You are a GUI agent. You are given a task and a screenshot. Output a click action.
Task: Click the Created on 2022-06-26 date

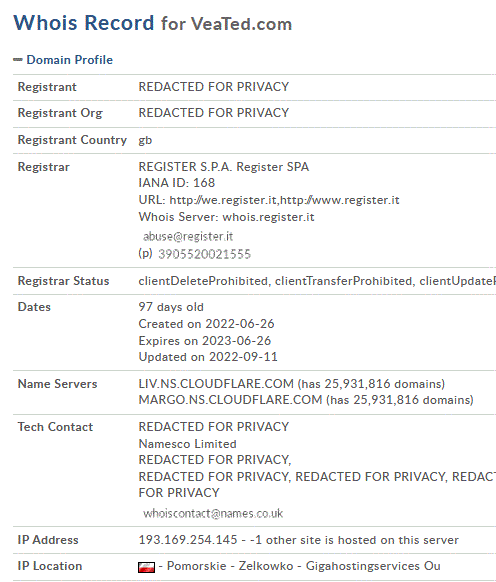pos(206,324)
